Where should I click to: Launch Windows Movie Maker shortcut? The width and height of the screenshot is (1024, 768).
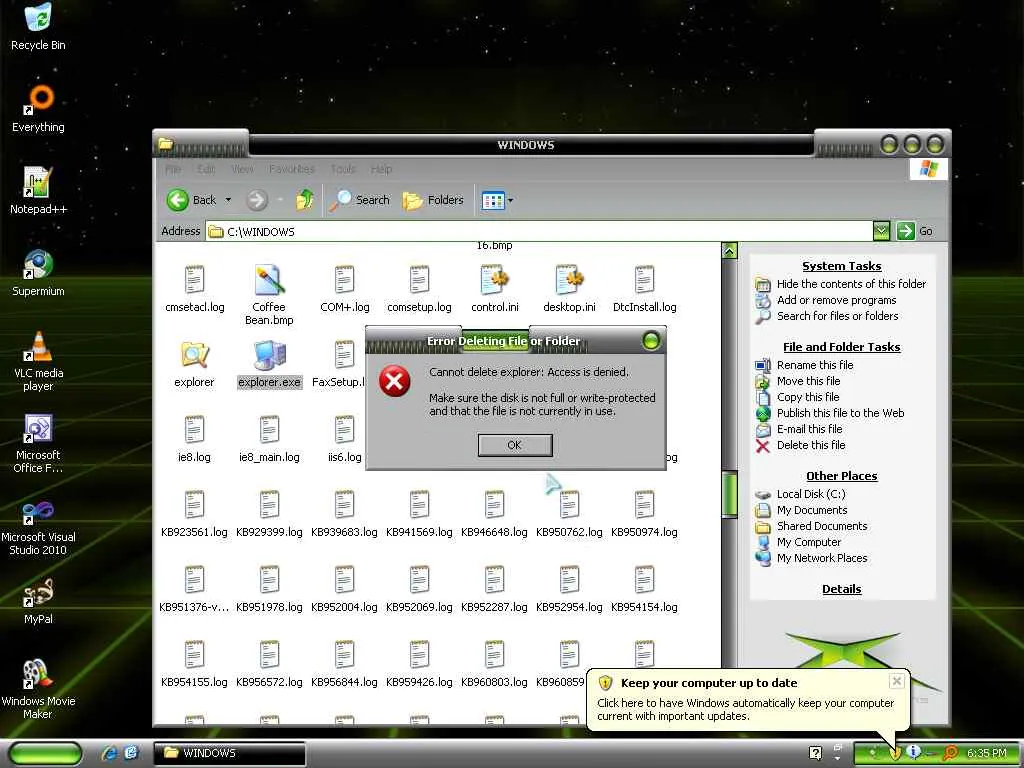[x=38, y=690]
